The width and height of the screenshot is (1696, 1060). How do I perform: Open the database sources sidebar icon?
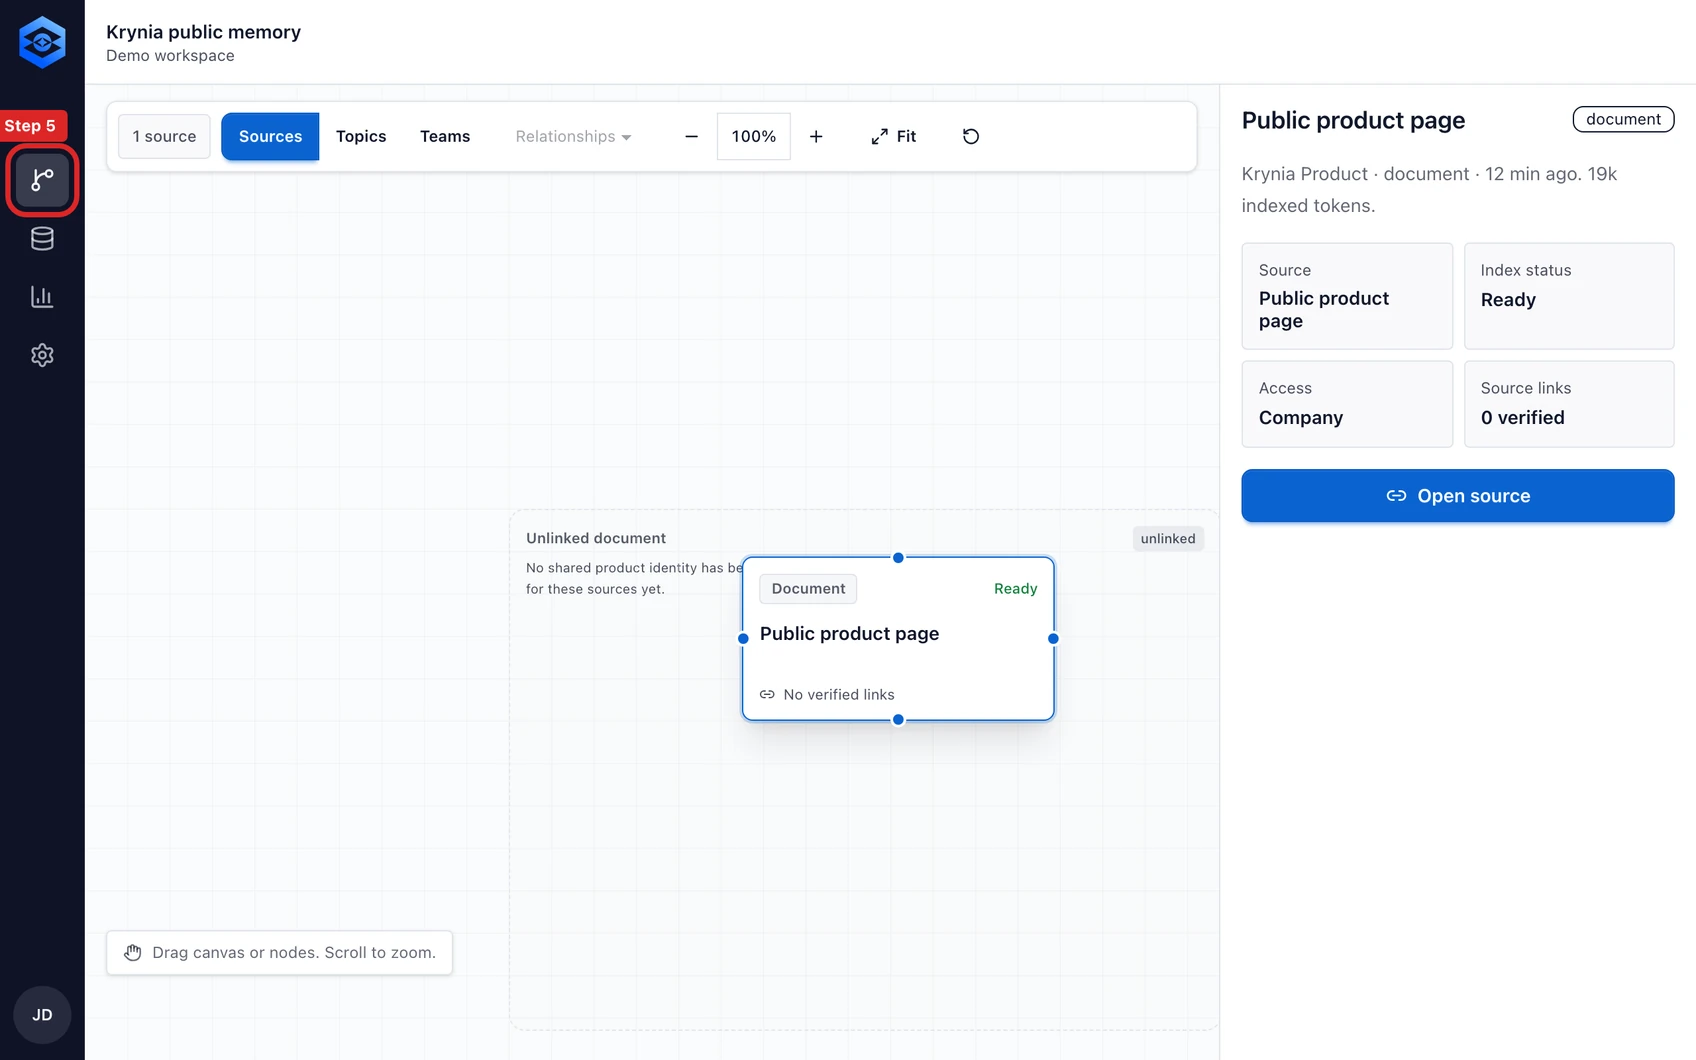pos(42,238)
